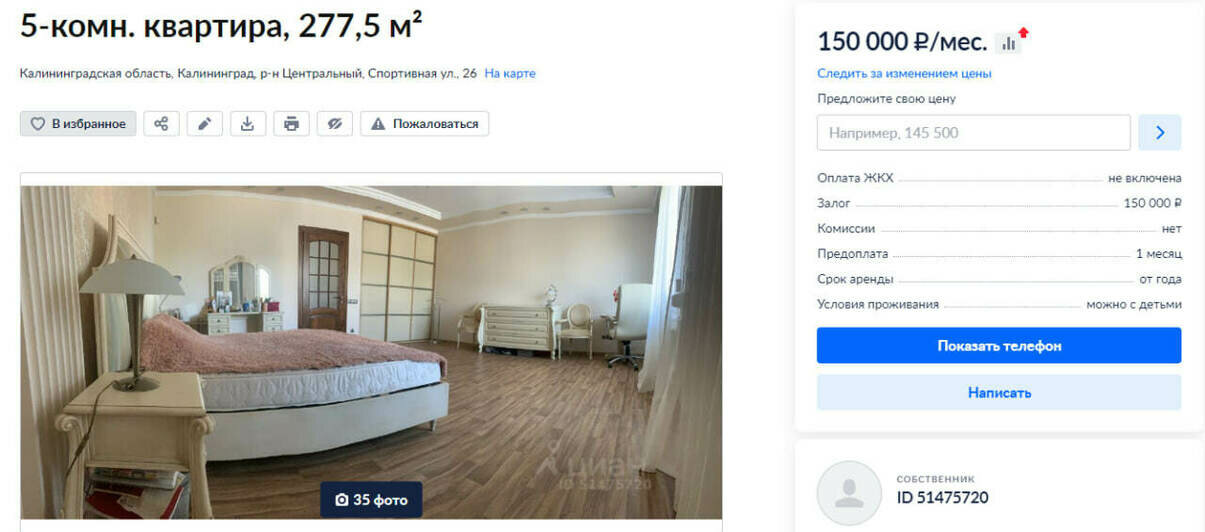
Task: Click the download listing icon
Action: coord(248,124)
